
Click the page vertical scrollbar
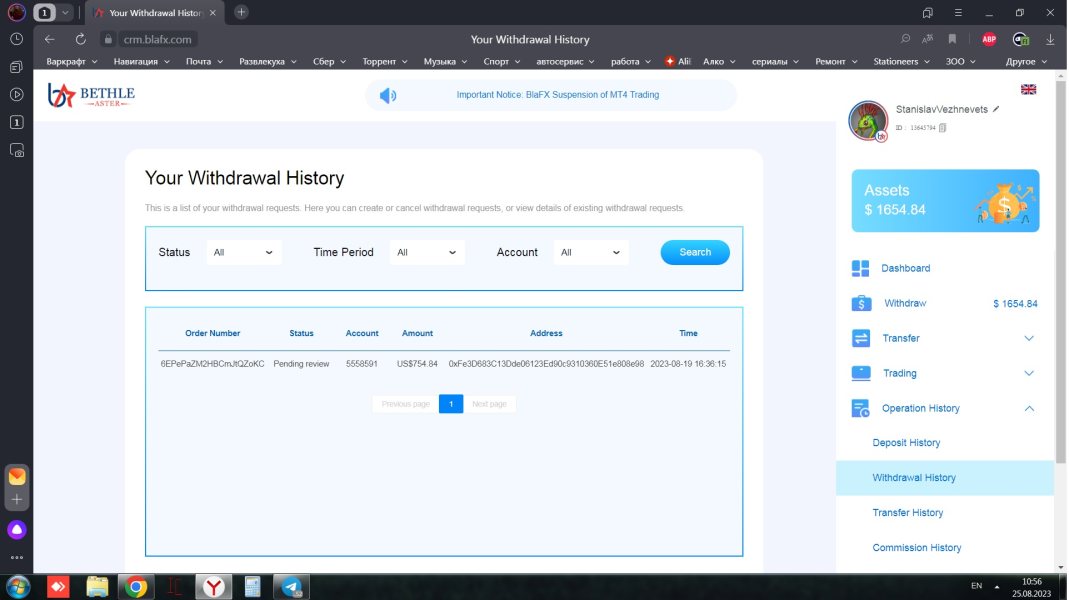[x=1061, y=273]
